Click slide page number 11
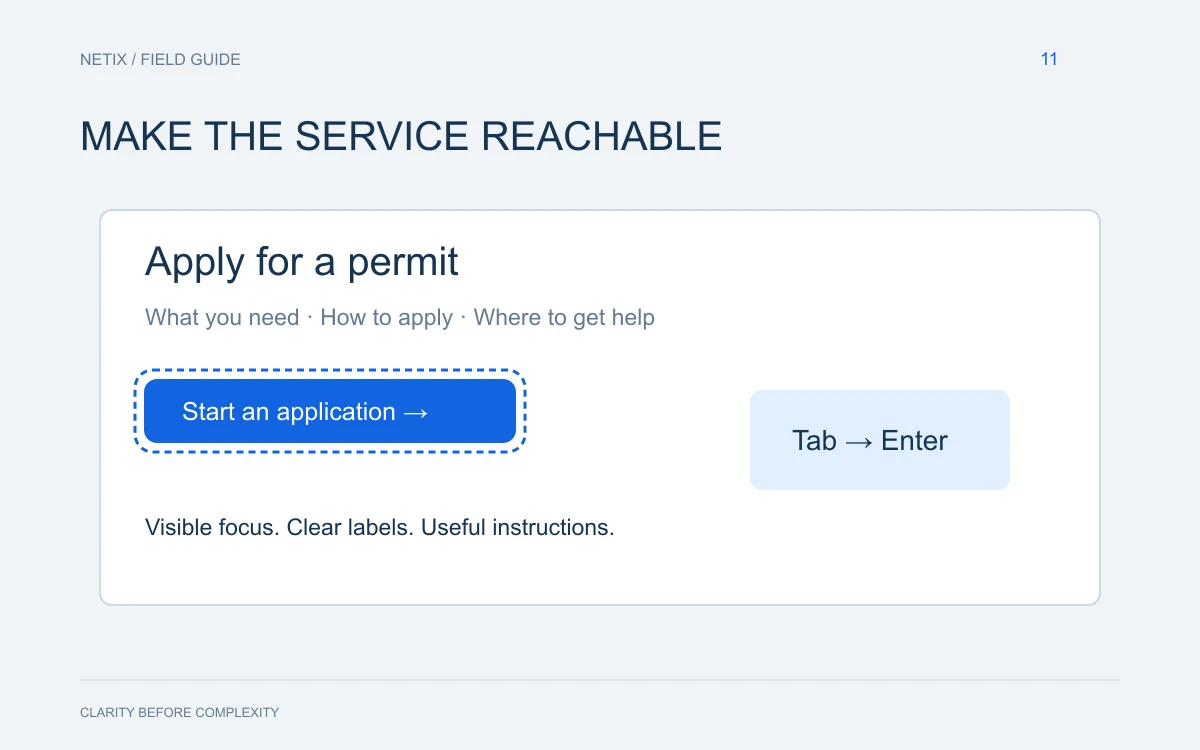Screen dimensions: 1200x750 tap(1049, 59)
